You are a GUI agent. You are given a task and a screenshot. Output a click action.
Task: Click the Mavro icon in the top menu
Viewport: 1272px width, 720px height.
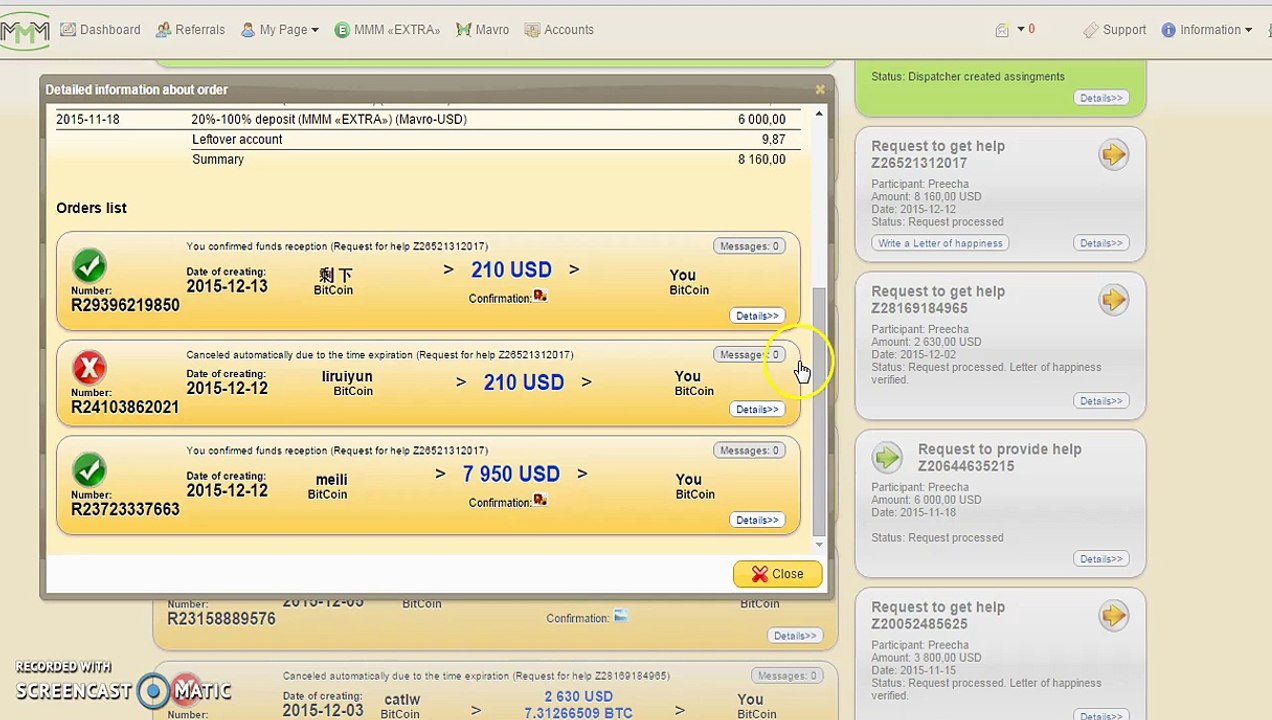click(x=463, y=30)
